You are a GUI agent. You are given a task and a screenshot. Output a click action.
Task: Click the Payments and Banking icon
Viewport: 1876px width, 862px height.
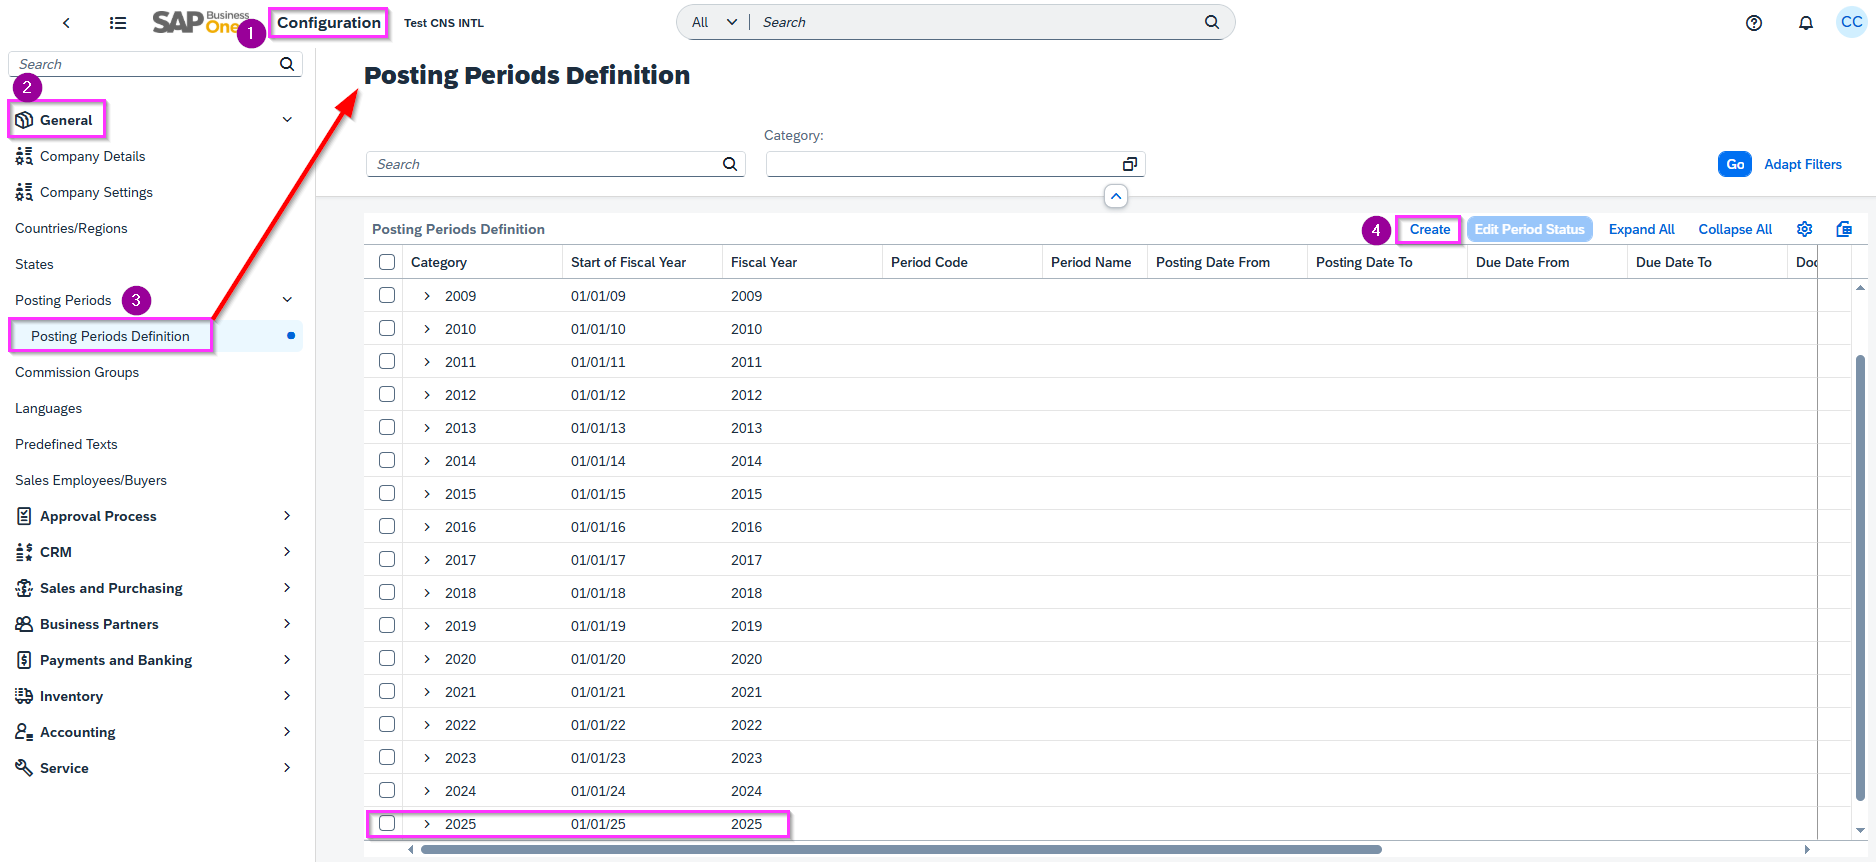coord(24,660)
